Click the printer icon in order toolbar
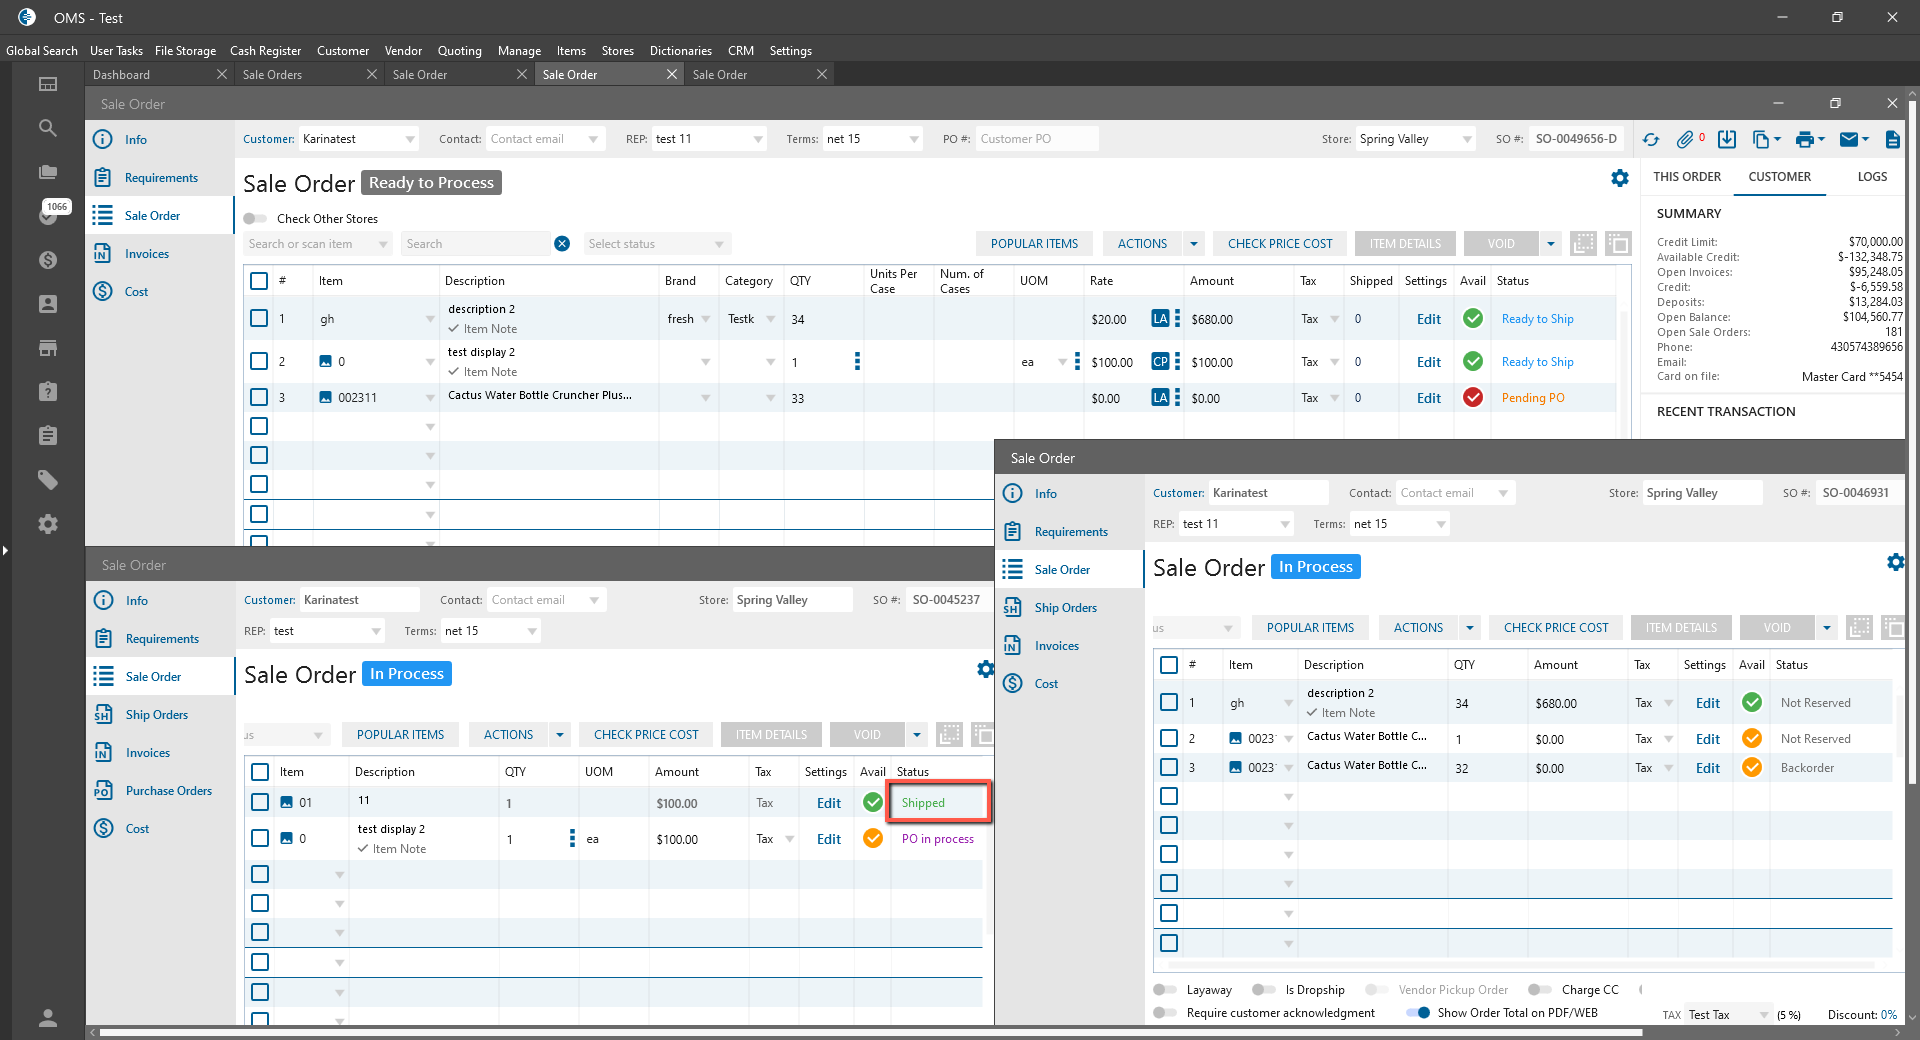This screenshot has height=1040, width=1920. click(1804, 140)
